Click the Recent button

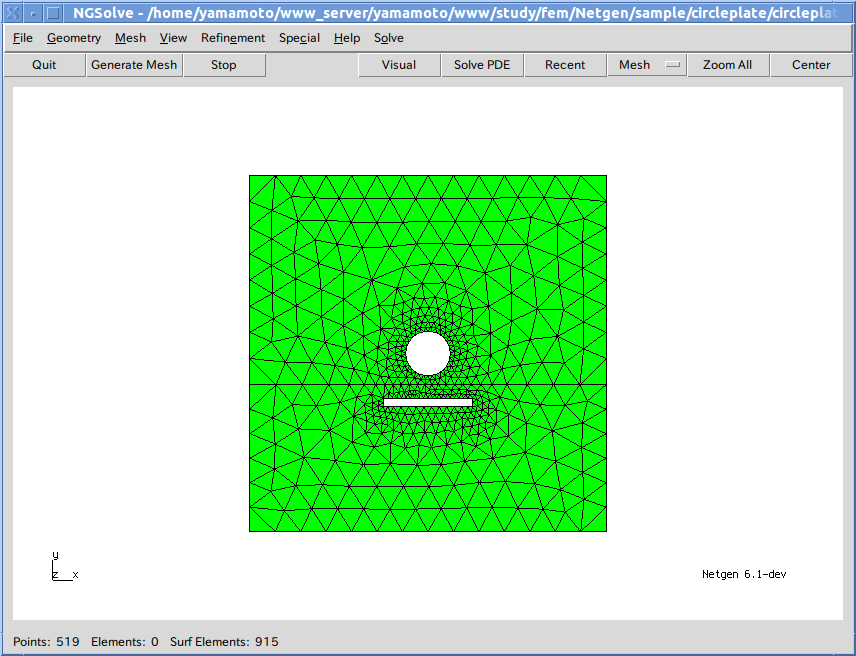click(x=565, y=65)
